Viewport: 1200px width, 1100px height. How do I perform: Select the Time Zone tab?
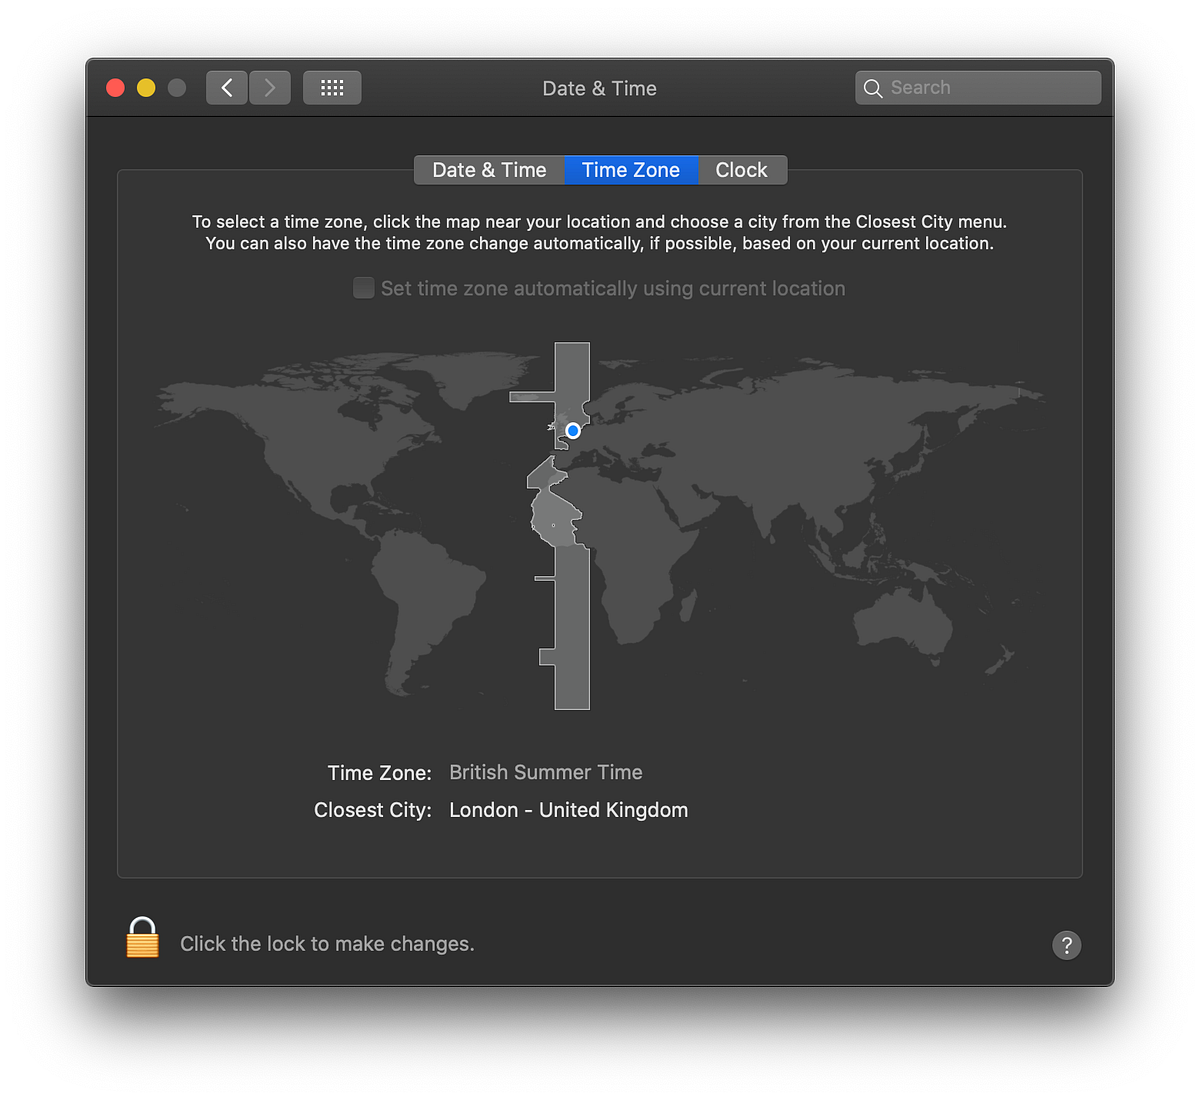[x=631, y=170]
